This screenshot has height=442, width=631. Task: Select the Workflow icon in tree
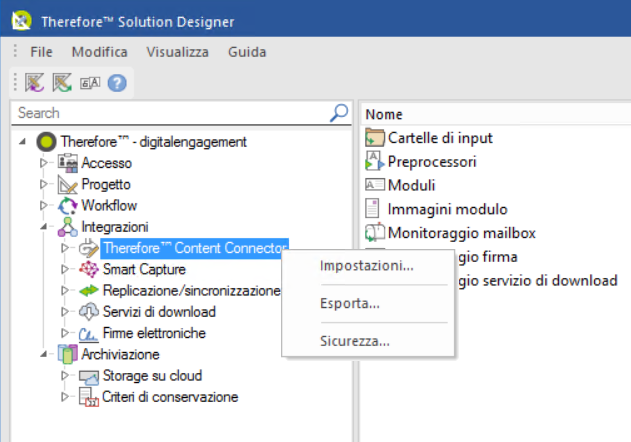click(67, 205)
